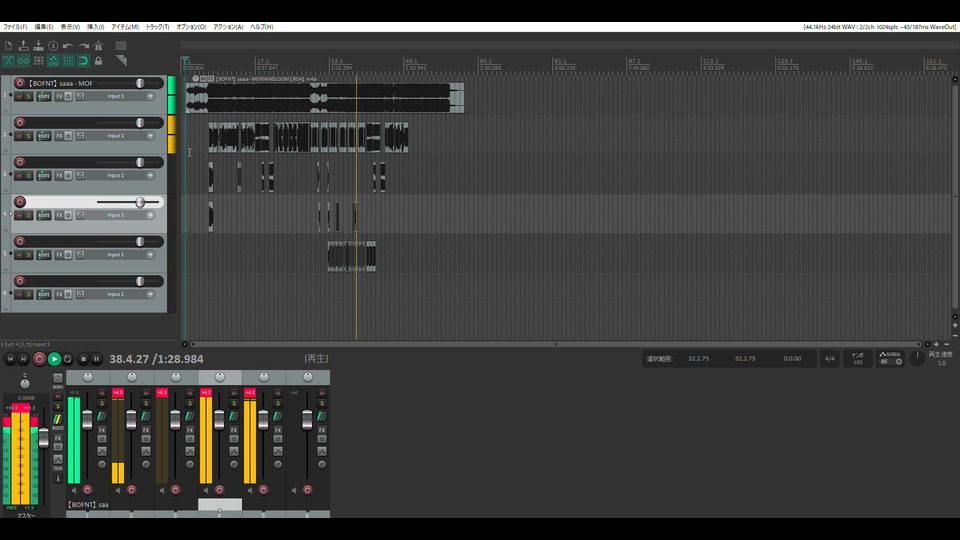Mute track 1 in track panel

(19, 97)
